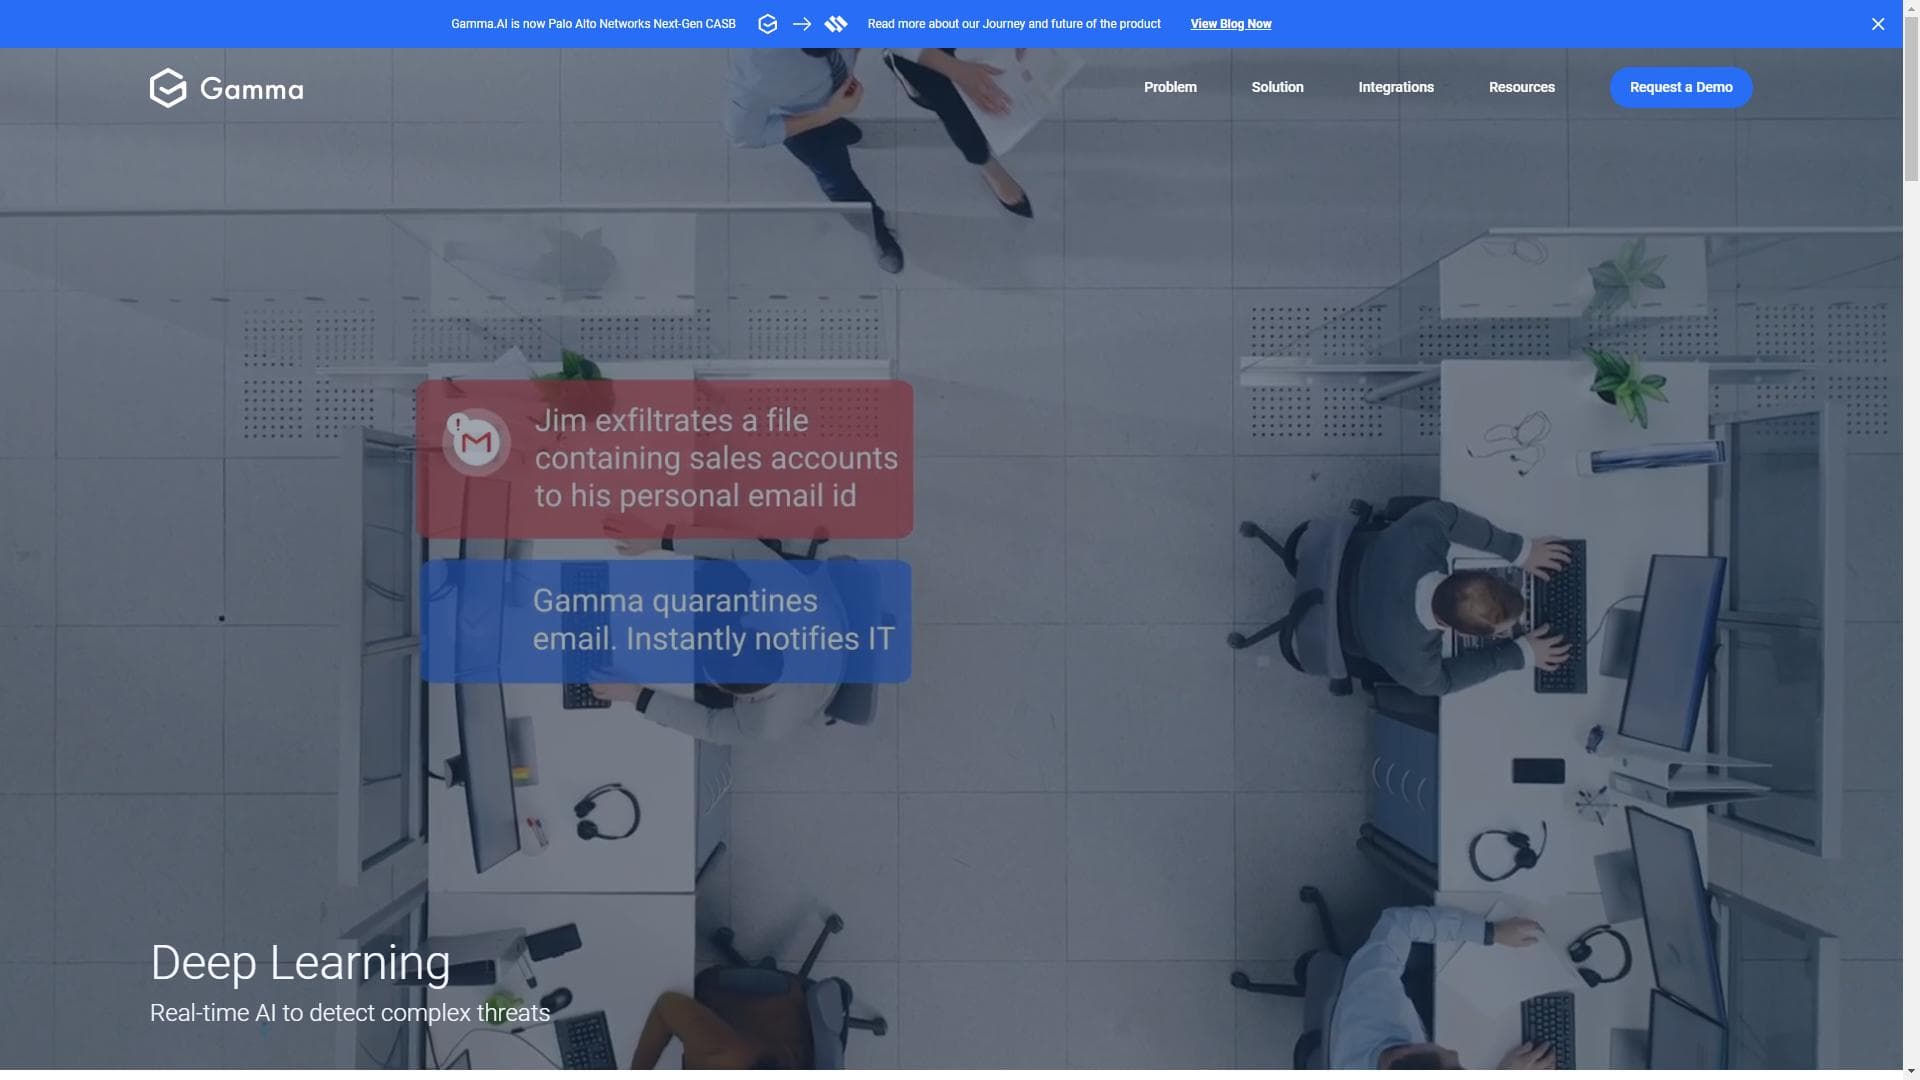Open the Problem menu item

point(1169,87)
